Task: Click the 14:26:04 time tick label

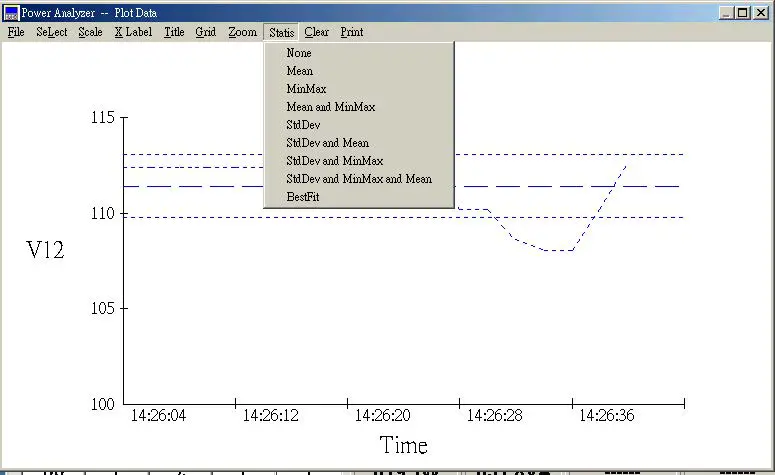Action: click(x=158, y=416)
